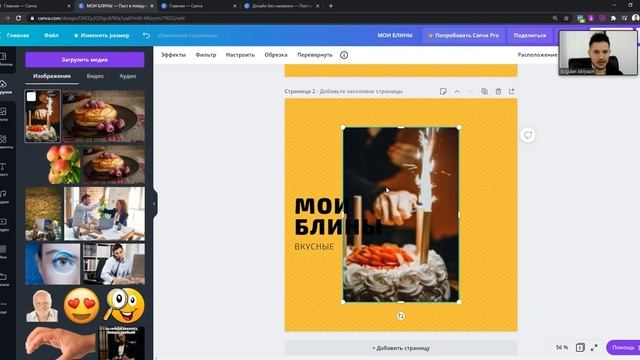Bookmark this page with the star icon
The image size is (640, 360).
[566, 18]
